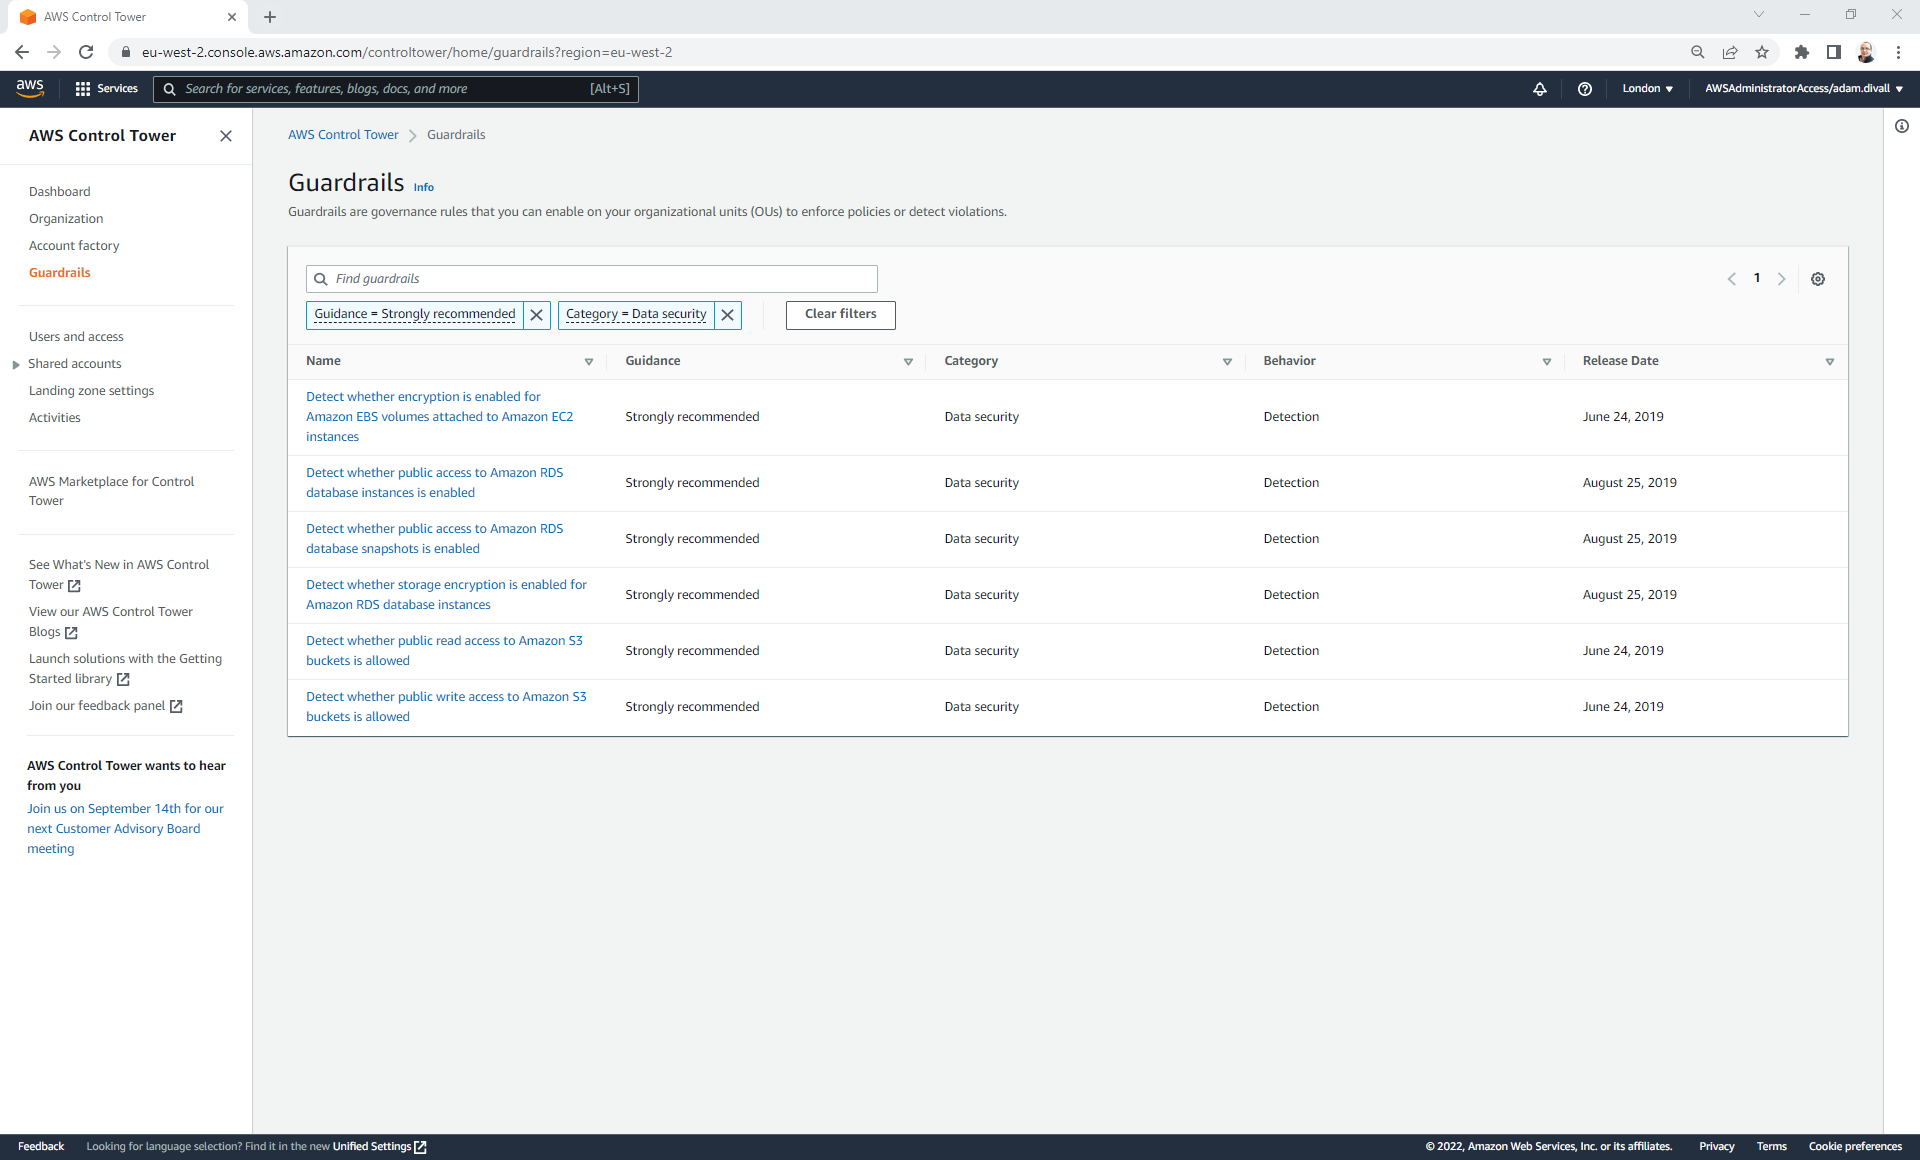Viewport: 1920px width, 1160px height.
Task: Open the Release Date column filter dropdown
Action: 1830,362
